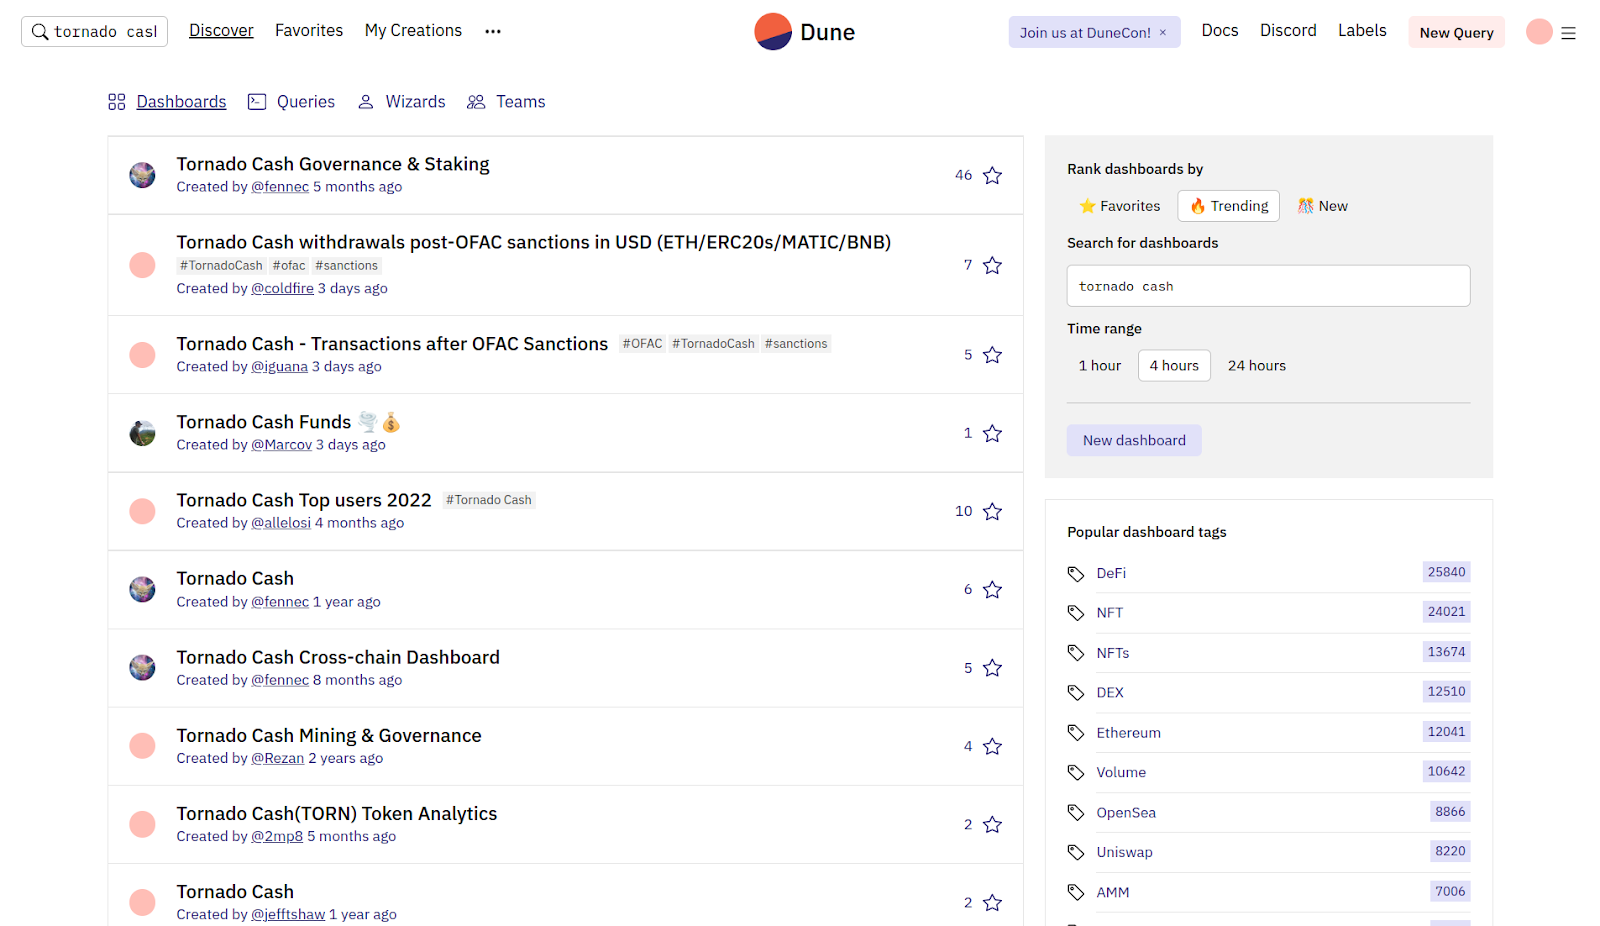Click the DeFi tag icon

coord(1076,573)
